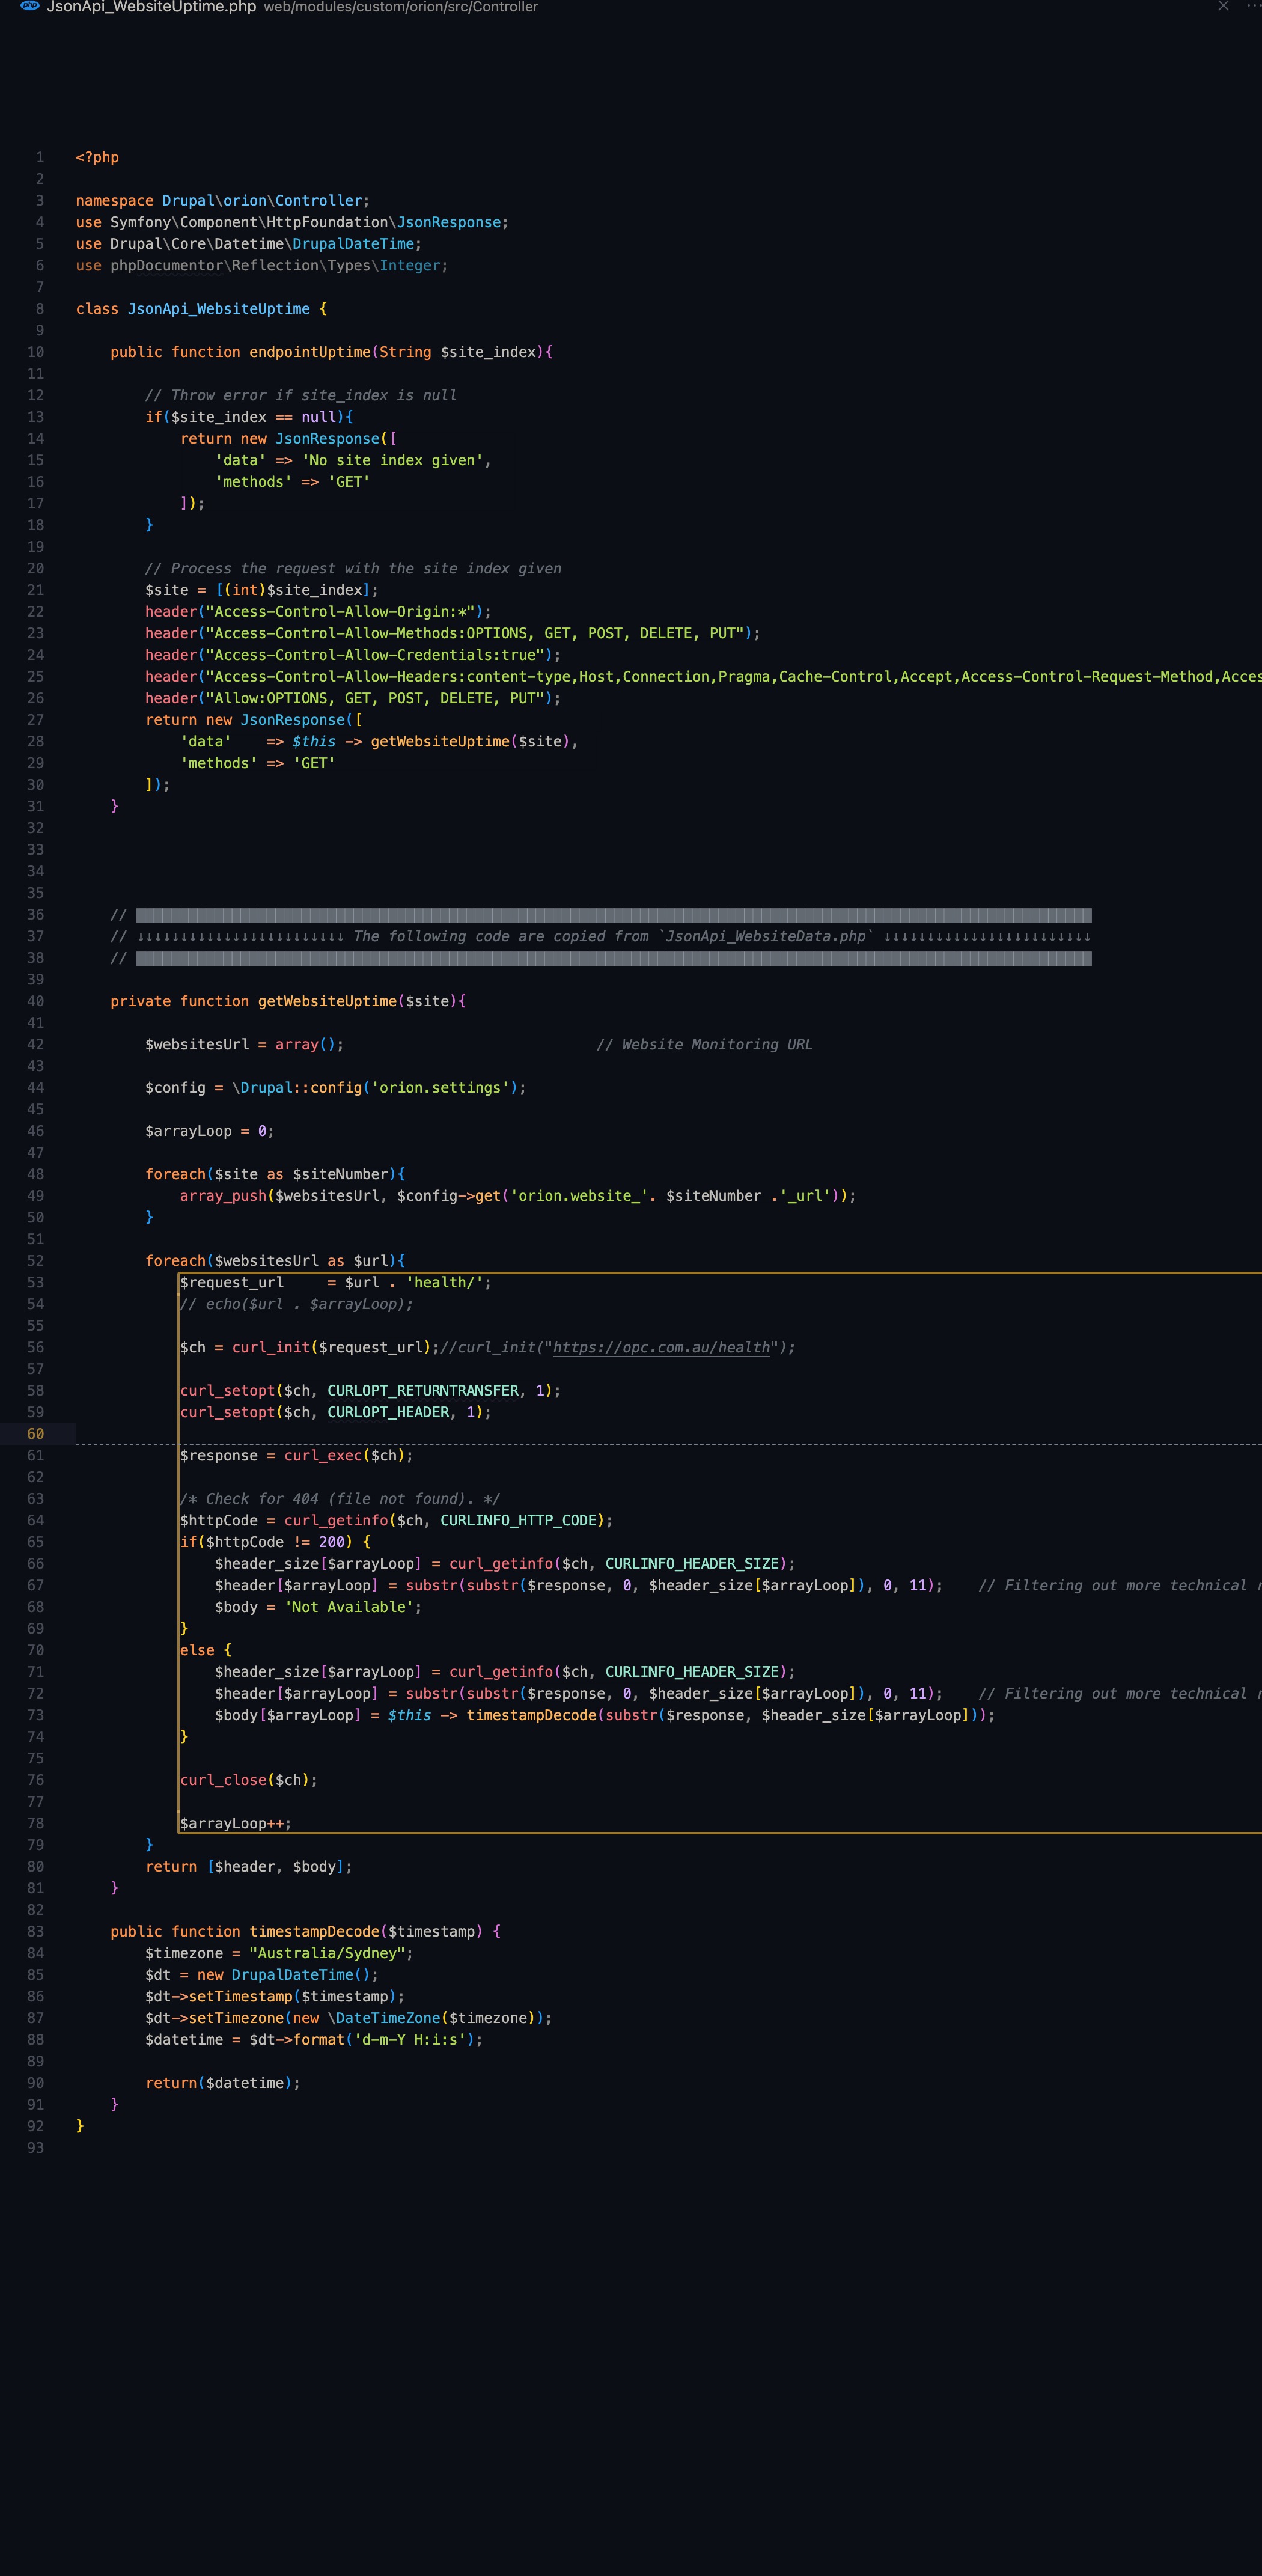Click getWebsiteUptime call on line 28

point(440,741)
